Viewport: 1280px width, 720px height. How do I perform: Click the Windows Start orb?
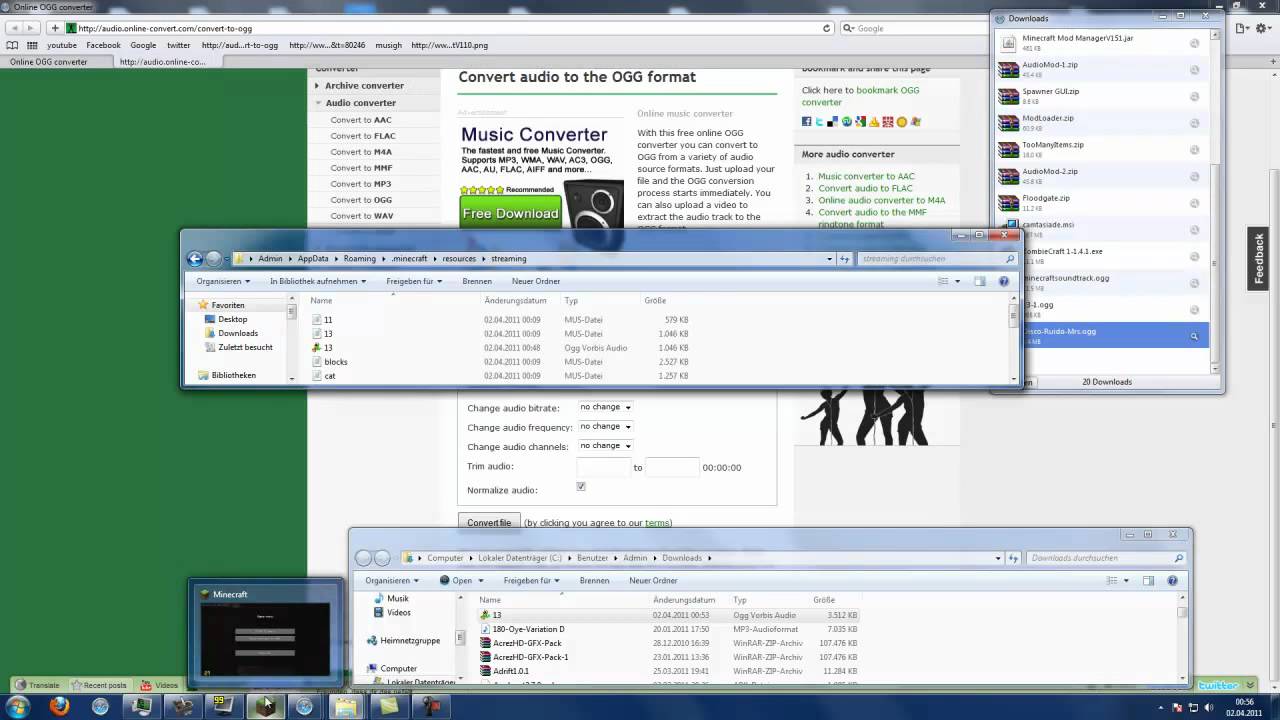pyautogui.click(x=18, y=706)
